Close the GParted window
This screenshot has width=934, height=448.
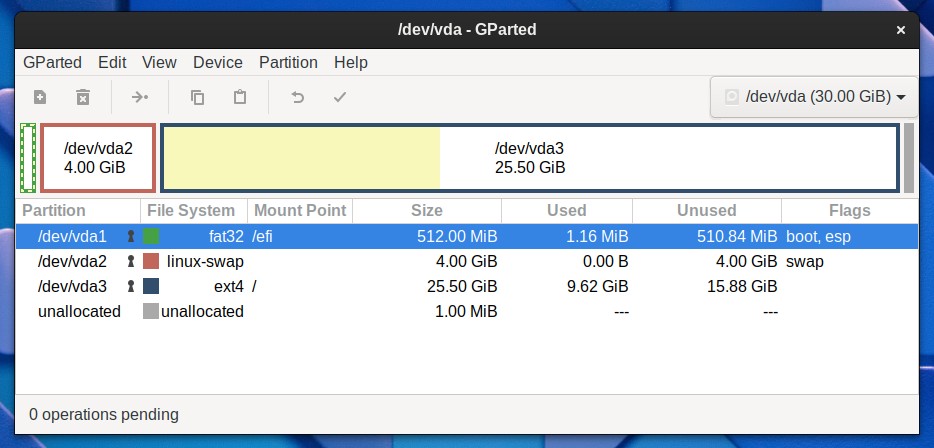[901, 29]
